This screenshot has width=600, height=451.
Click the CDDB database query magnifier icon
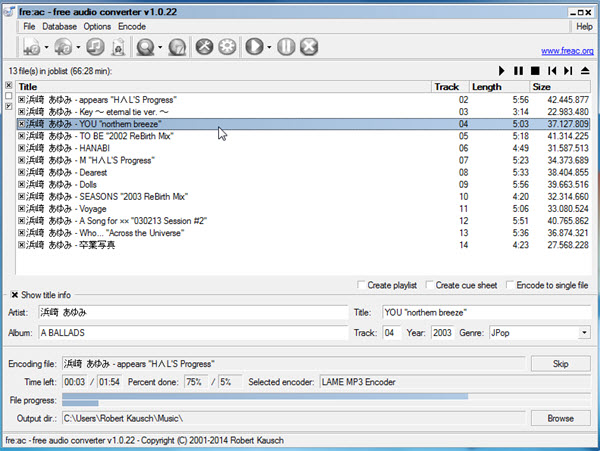pyautogui.click(x=147, y=47)
